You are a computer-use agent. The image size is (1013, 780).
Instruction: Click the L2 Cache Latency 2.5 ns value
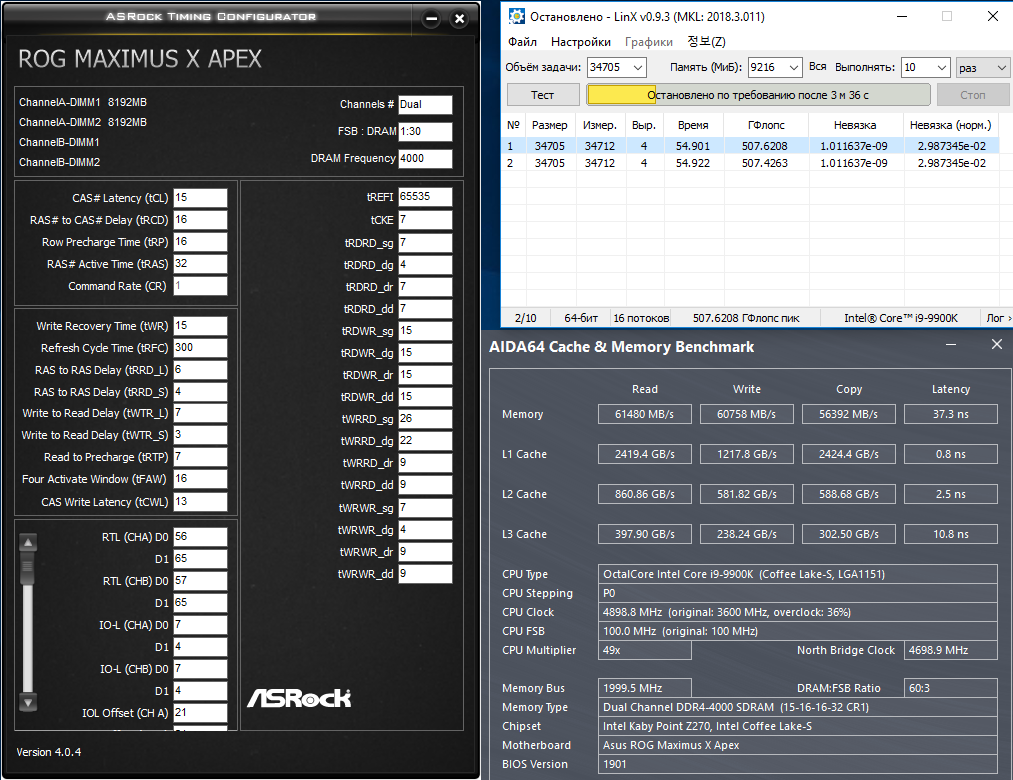(x=950, y=494)
